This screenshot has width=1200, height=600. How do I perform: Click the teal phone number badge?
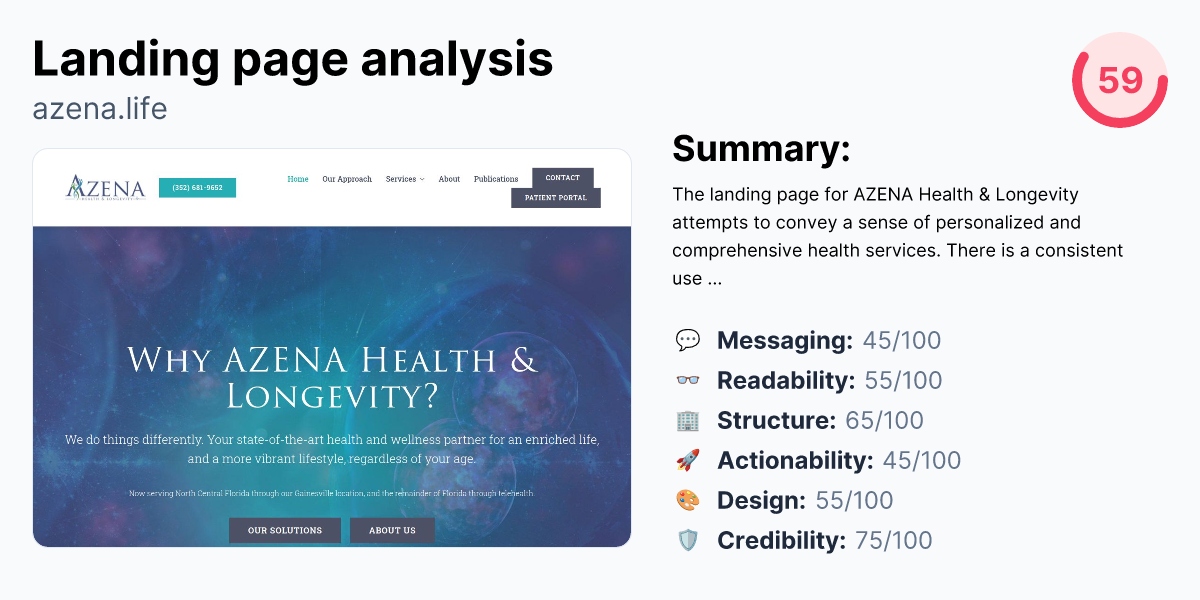[x=197, y=188]
